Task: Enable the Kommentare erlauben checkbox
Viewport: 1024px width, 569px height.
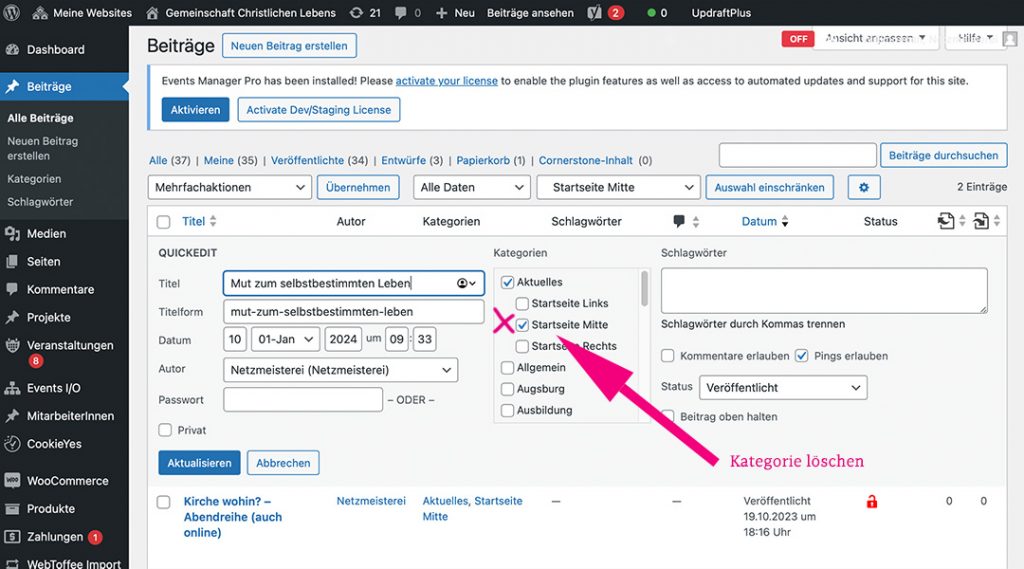Action: [x=668, y=356]
